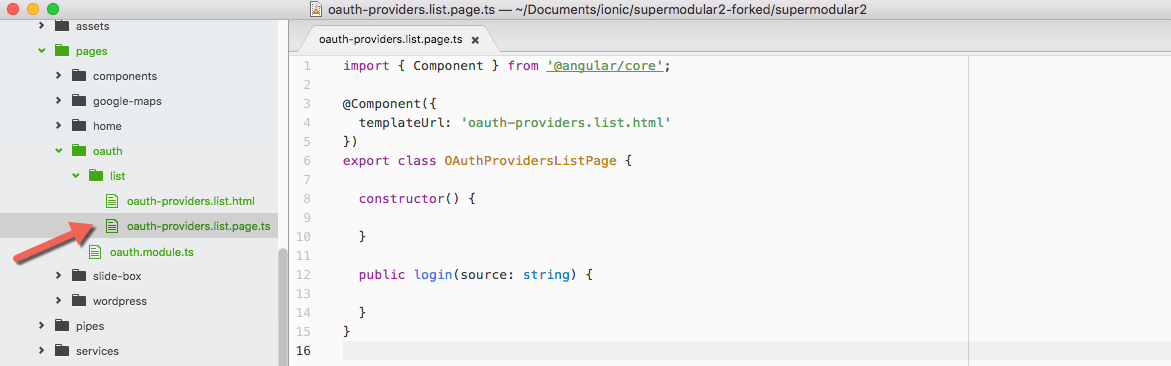This screenshot has height=366, width=1171.
Task: Select oauth-providers.list.page.ts in the tree
Action: coord(199,226)
